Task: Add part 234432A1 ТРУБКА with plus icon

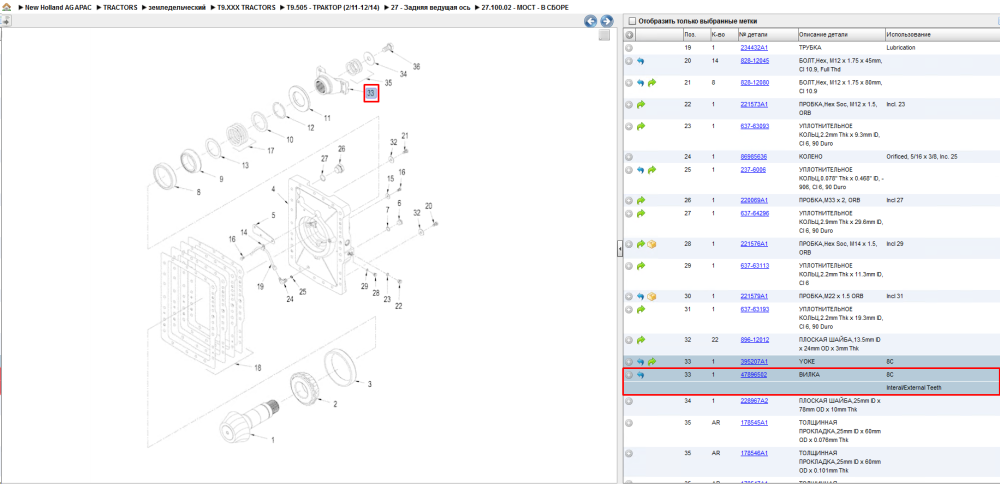Action: pos(629,48)
